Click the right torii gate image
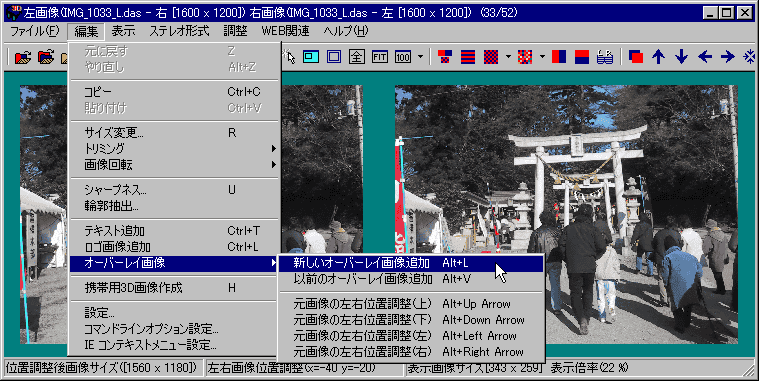 pos(566,214)
